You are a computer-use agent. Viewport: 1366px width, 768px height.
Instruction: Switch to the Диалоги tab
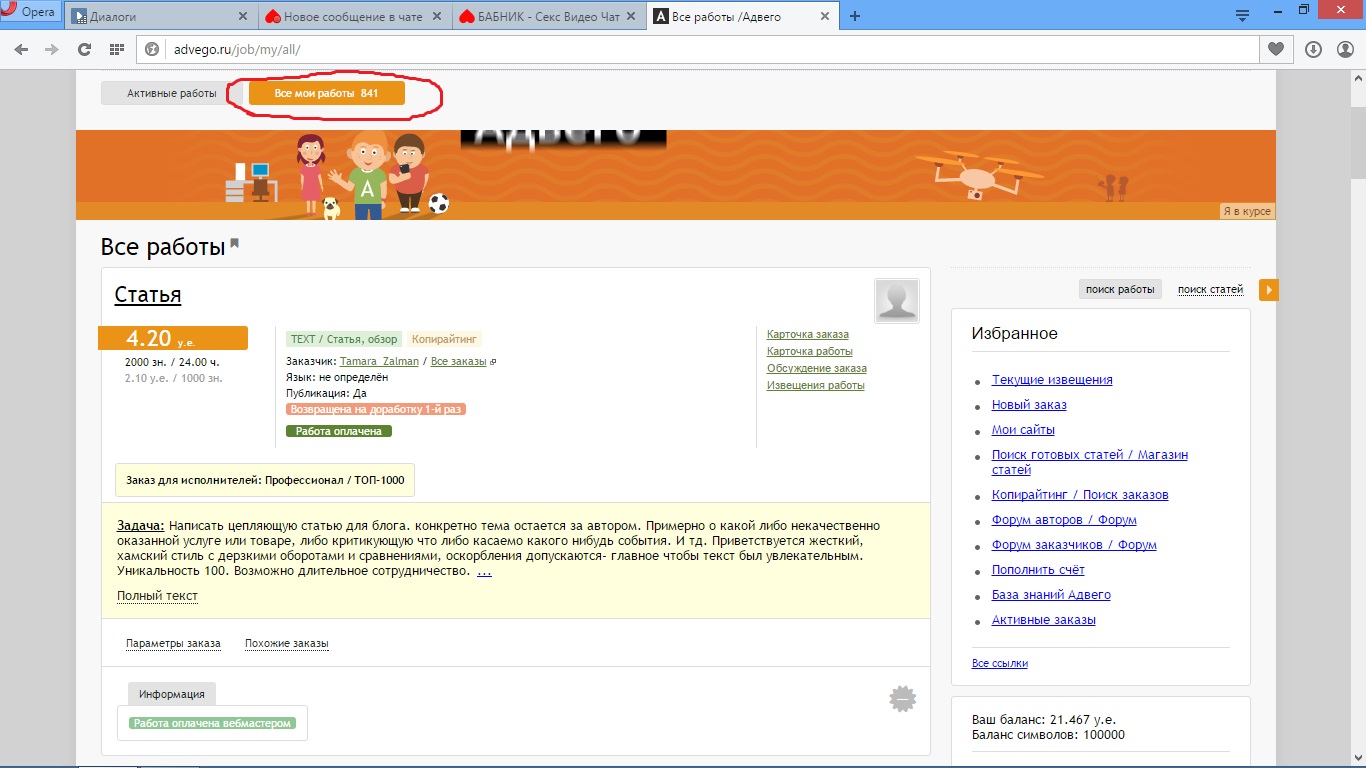(159, 17)
